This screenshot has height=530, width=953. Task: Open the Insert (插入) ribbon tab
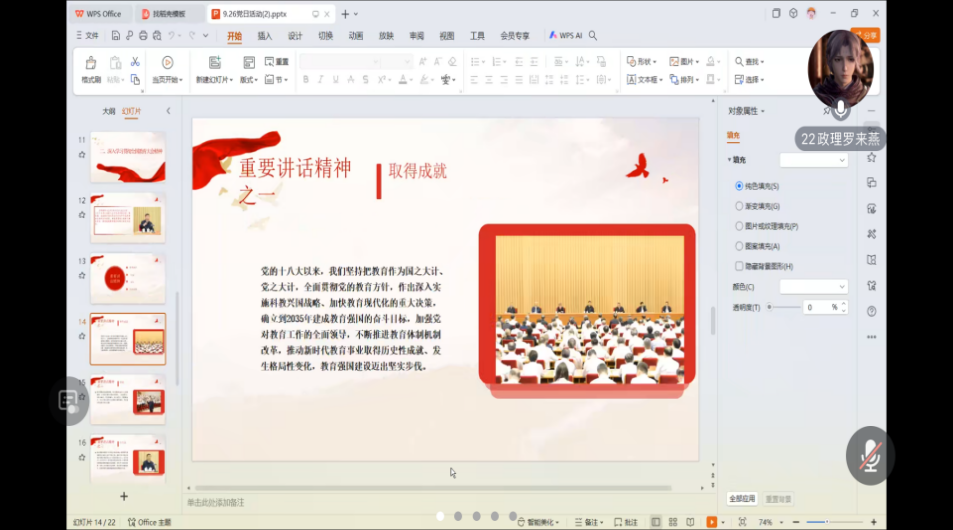pyautogui.click(x=265, y=36)
